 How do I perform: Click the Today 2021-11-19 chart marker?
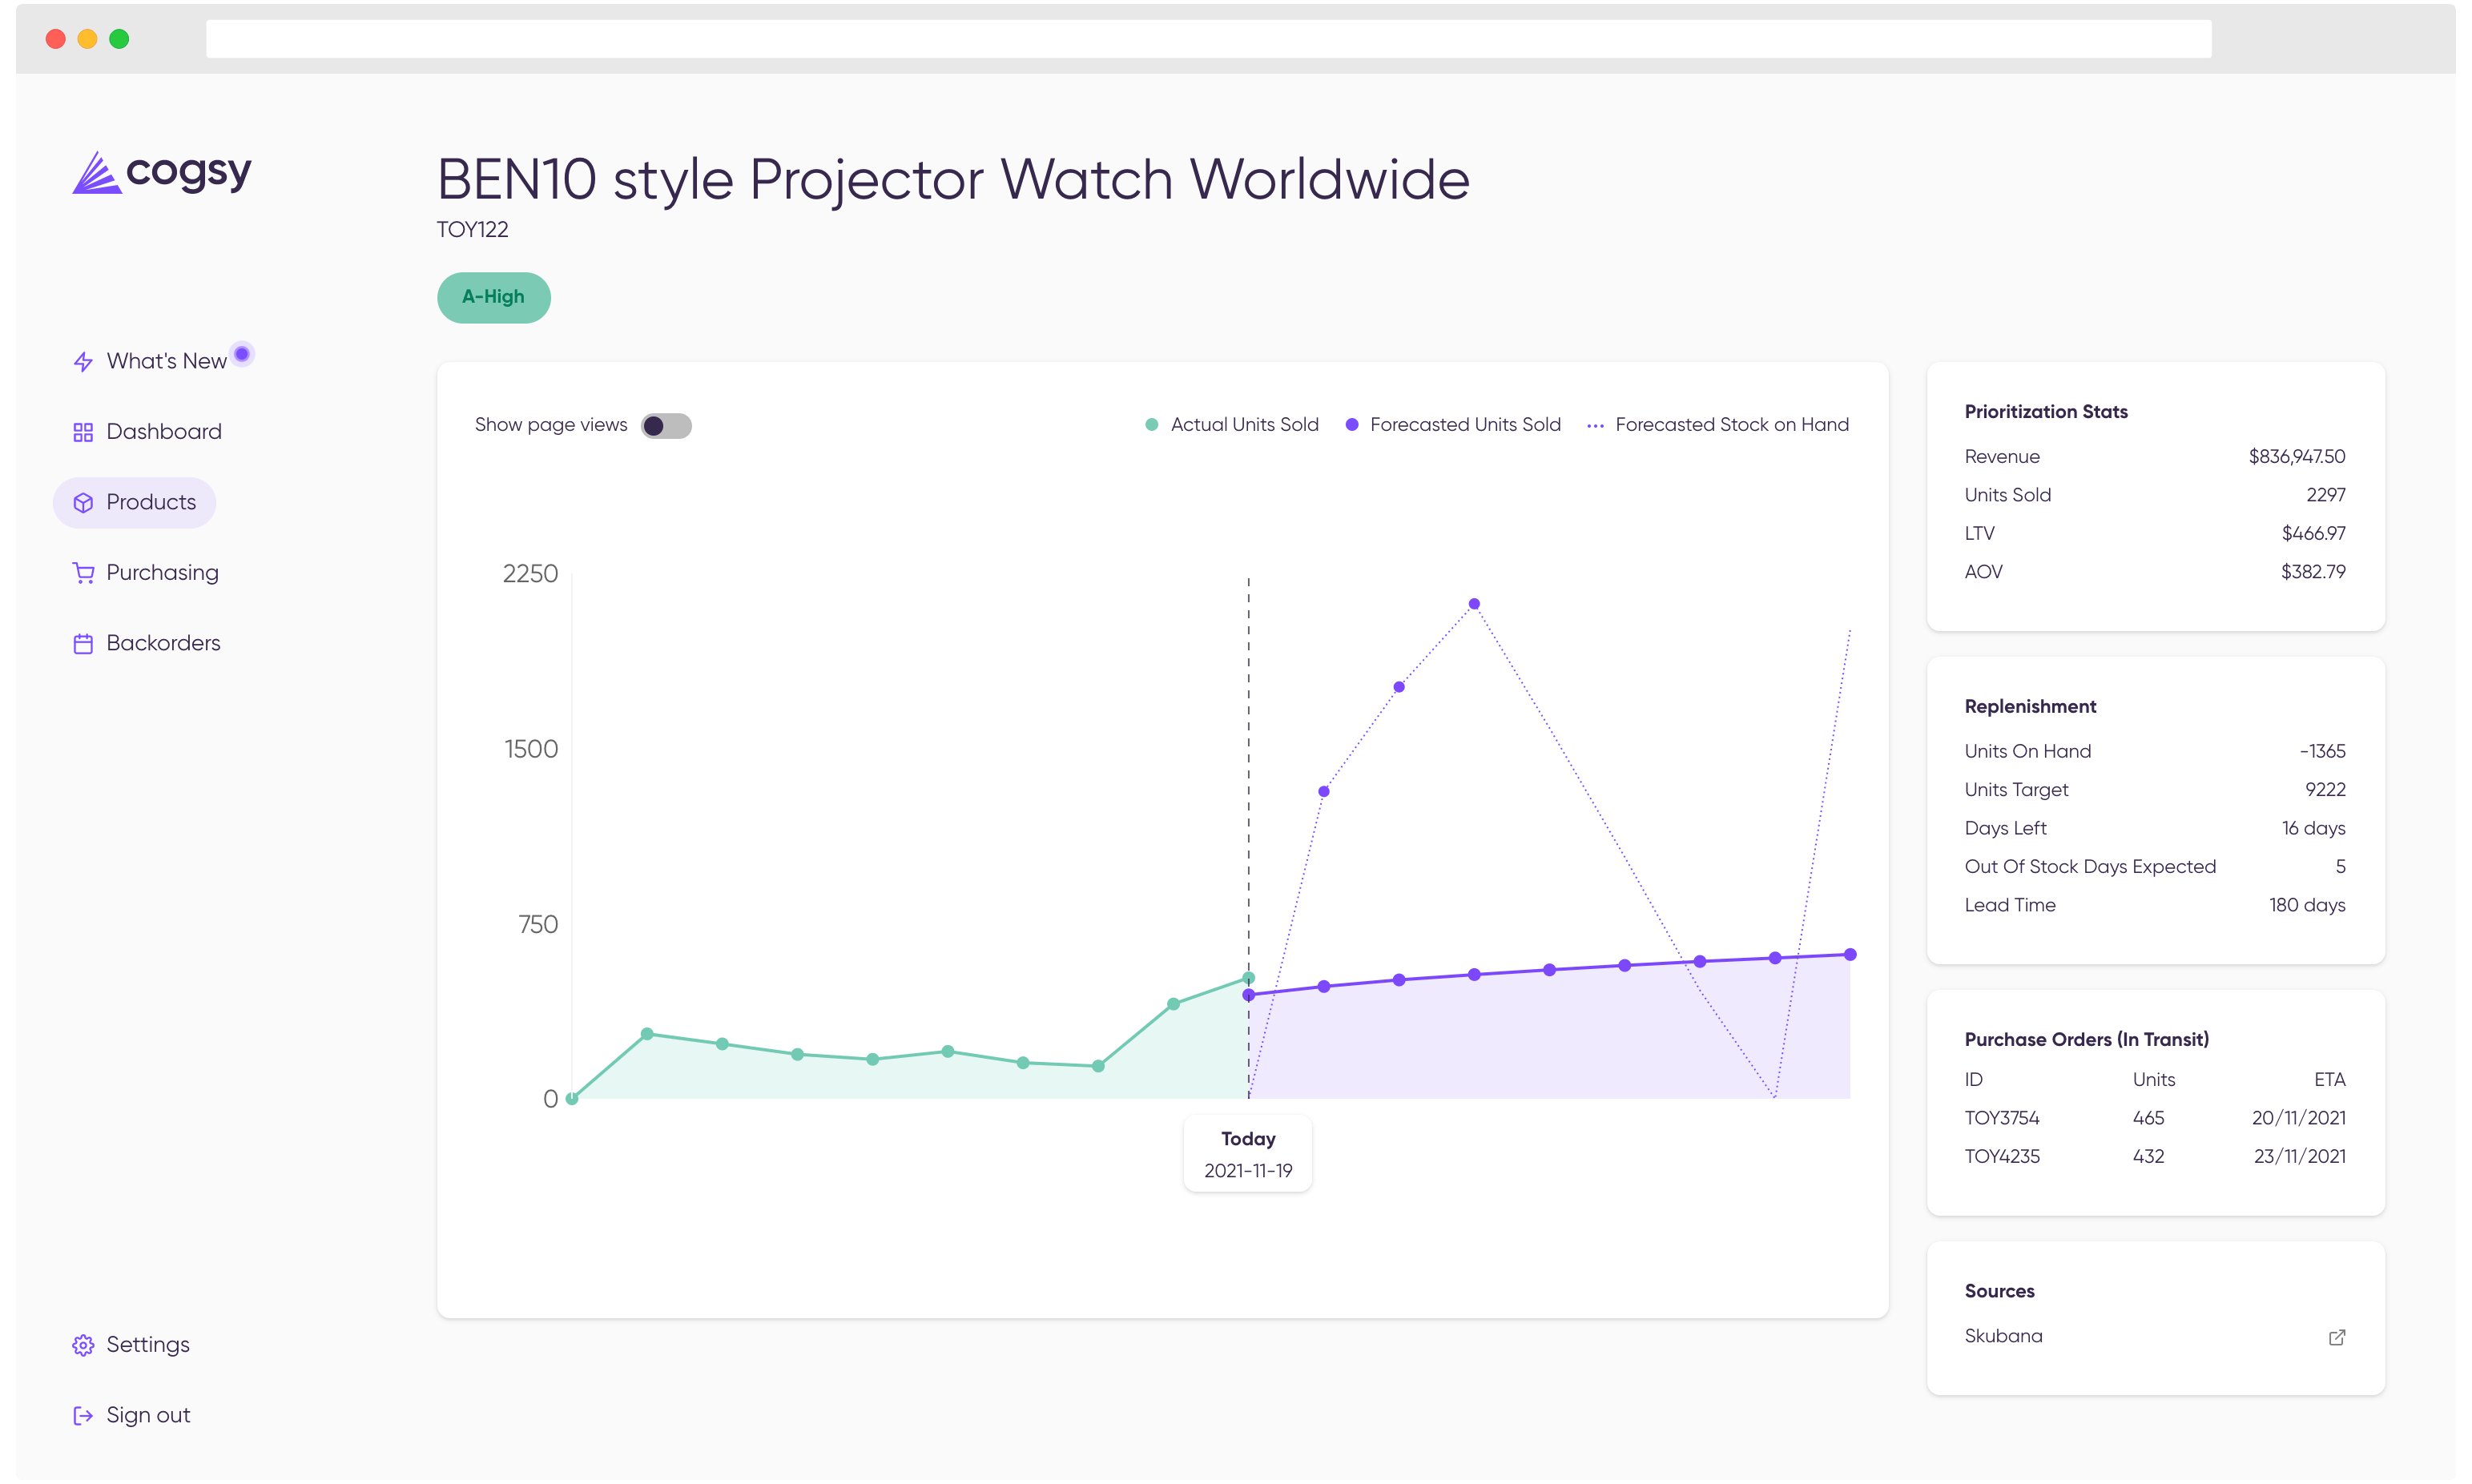(1248, 1154)
